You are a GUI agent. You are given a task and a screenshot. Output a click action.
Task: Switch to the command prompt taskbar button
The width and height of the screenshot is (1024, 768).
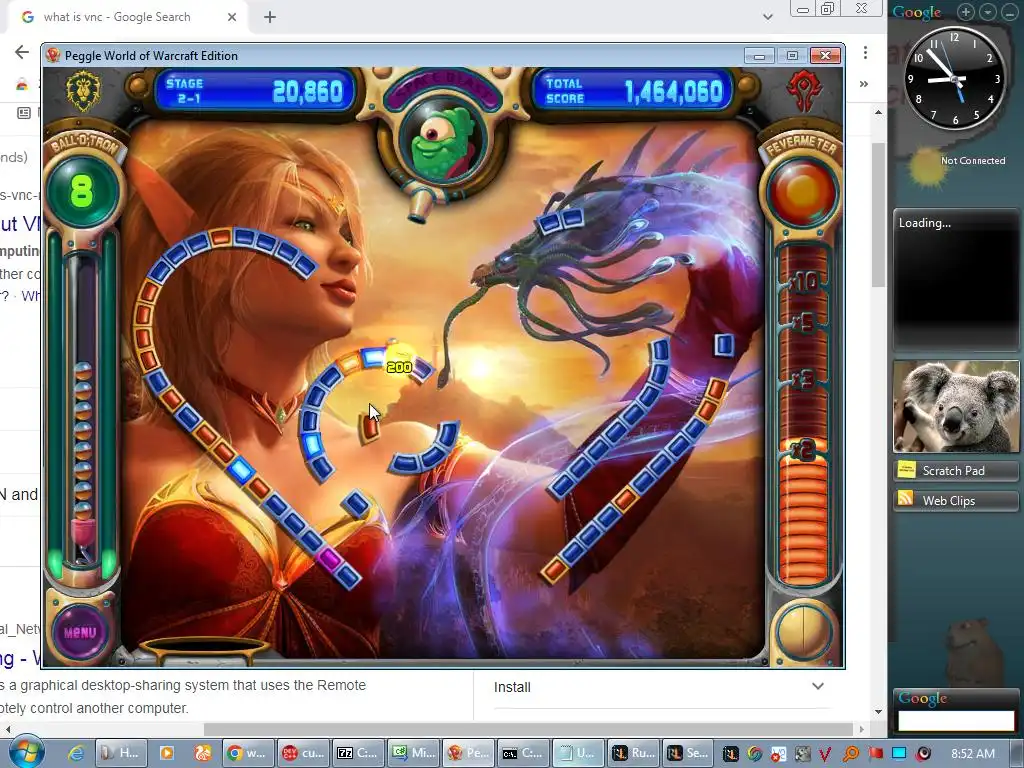click(x=522, y=753)
